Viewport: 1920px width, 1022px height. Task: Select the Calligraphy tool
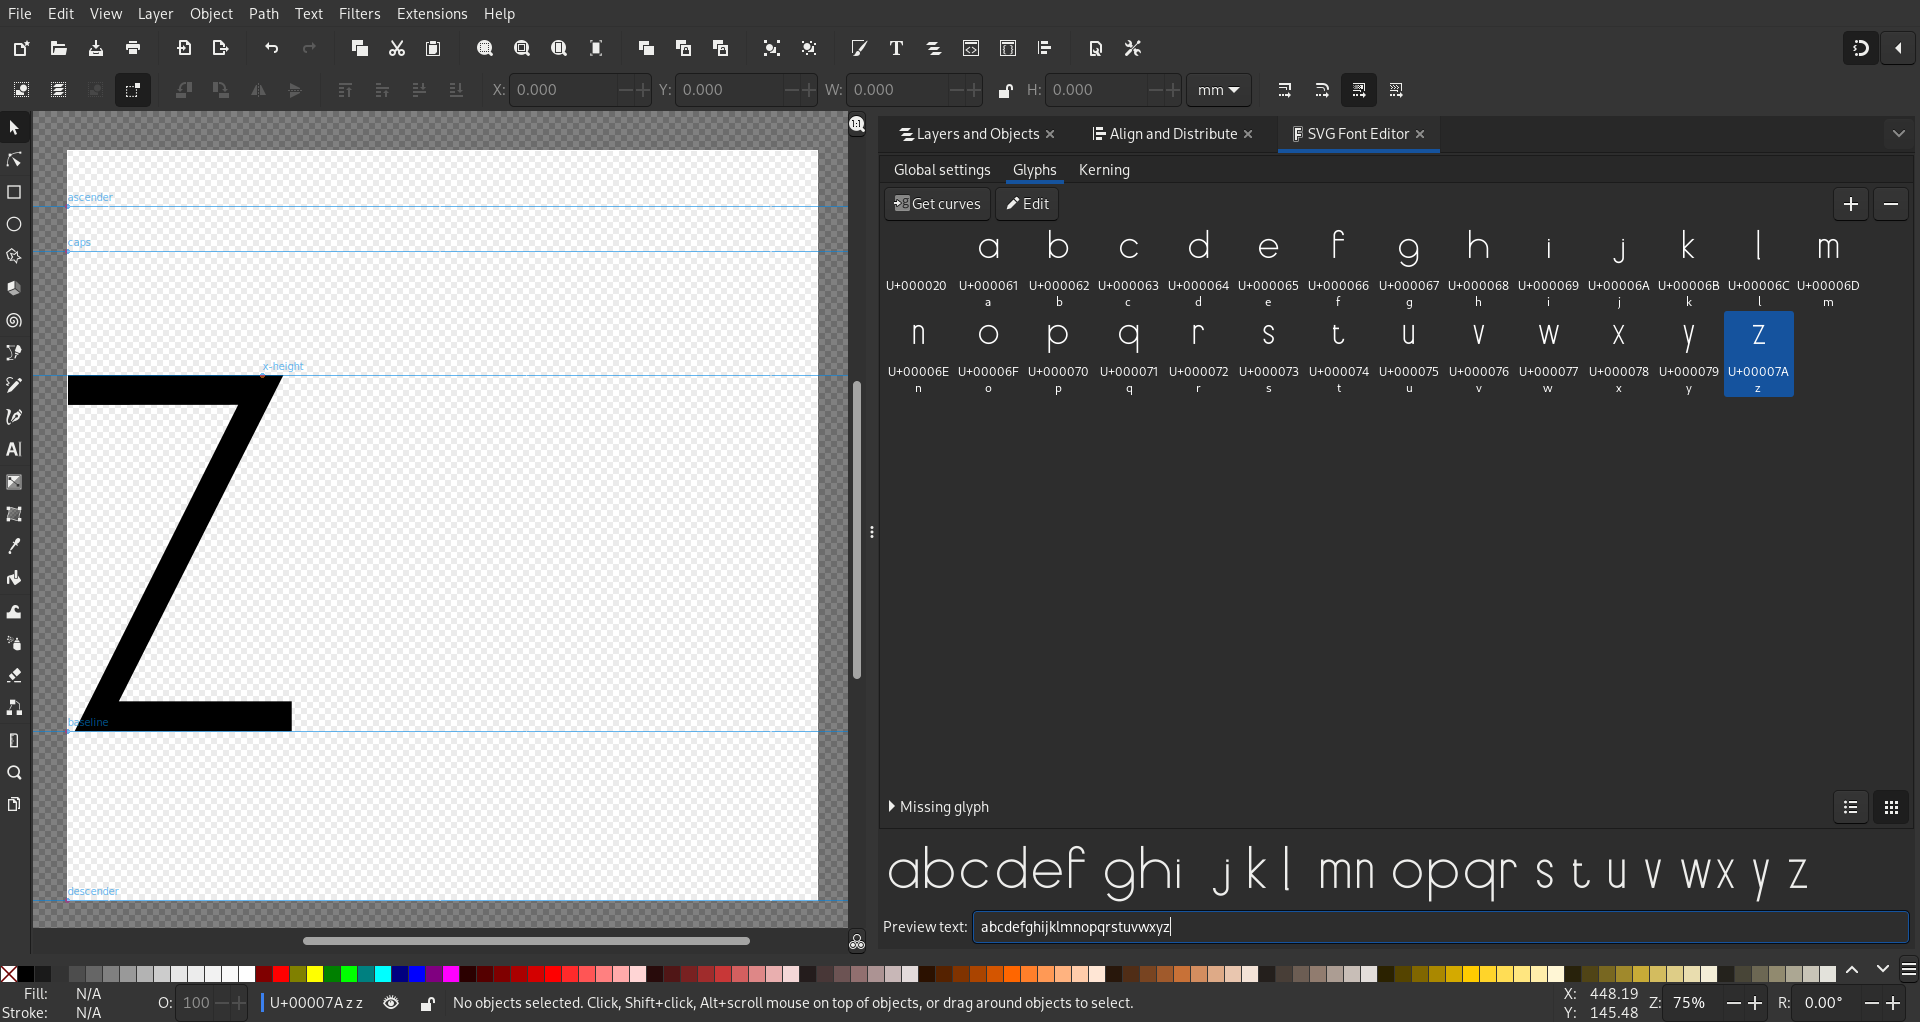click(x=14, y=417)
